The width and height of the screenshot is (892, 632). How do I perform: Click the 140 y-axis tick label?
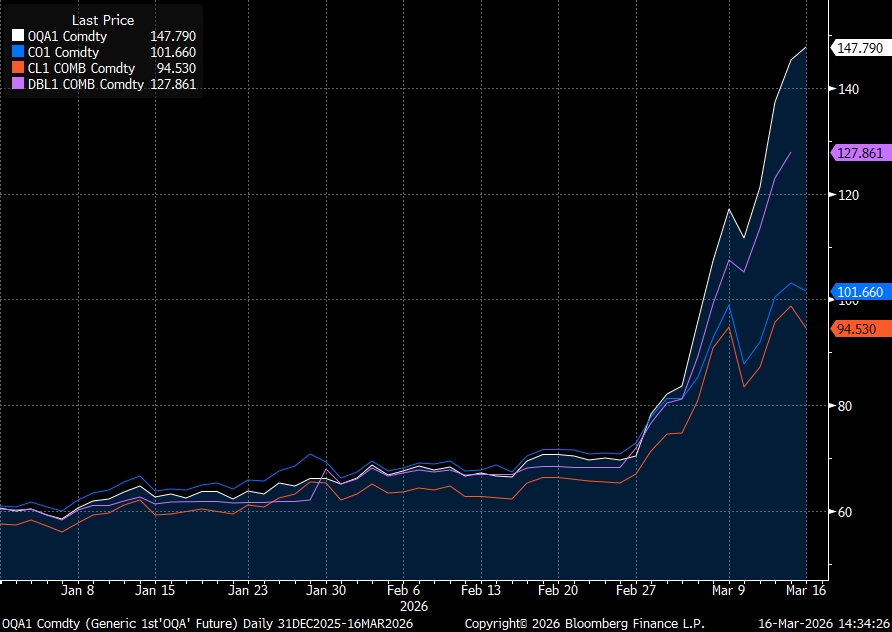click(848, 89)
